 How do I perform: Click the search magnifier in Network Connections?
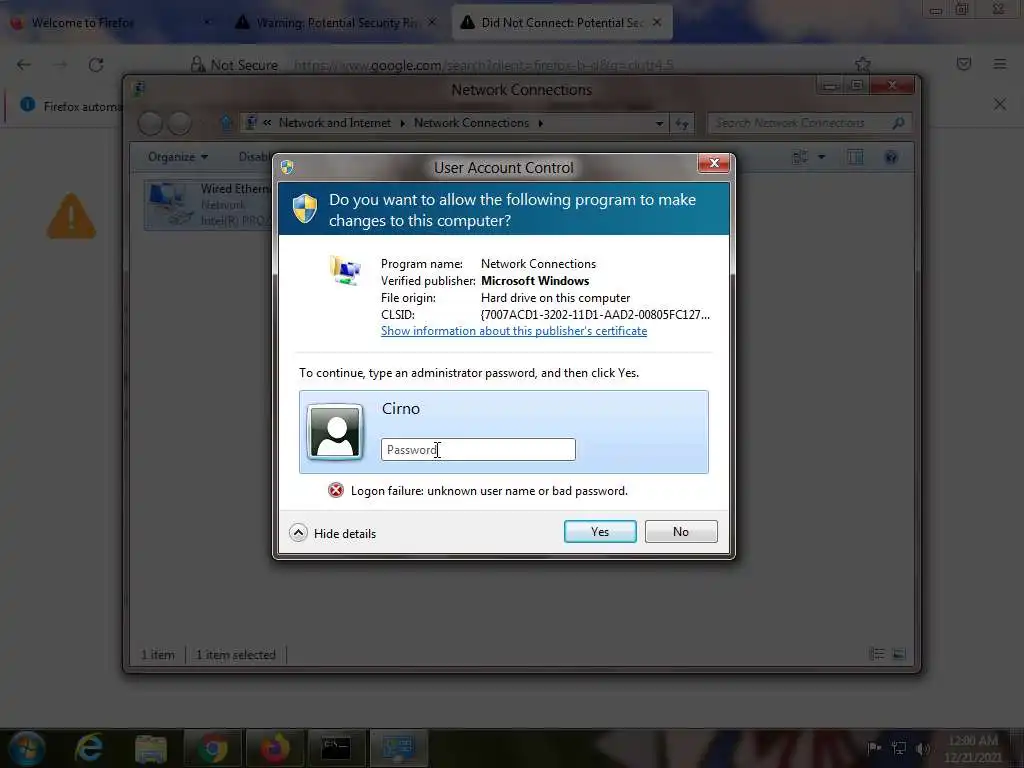click(x=898, y=123)
